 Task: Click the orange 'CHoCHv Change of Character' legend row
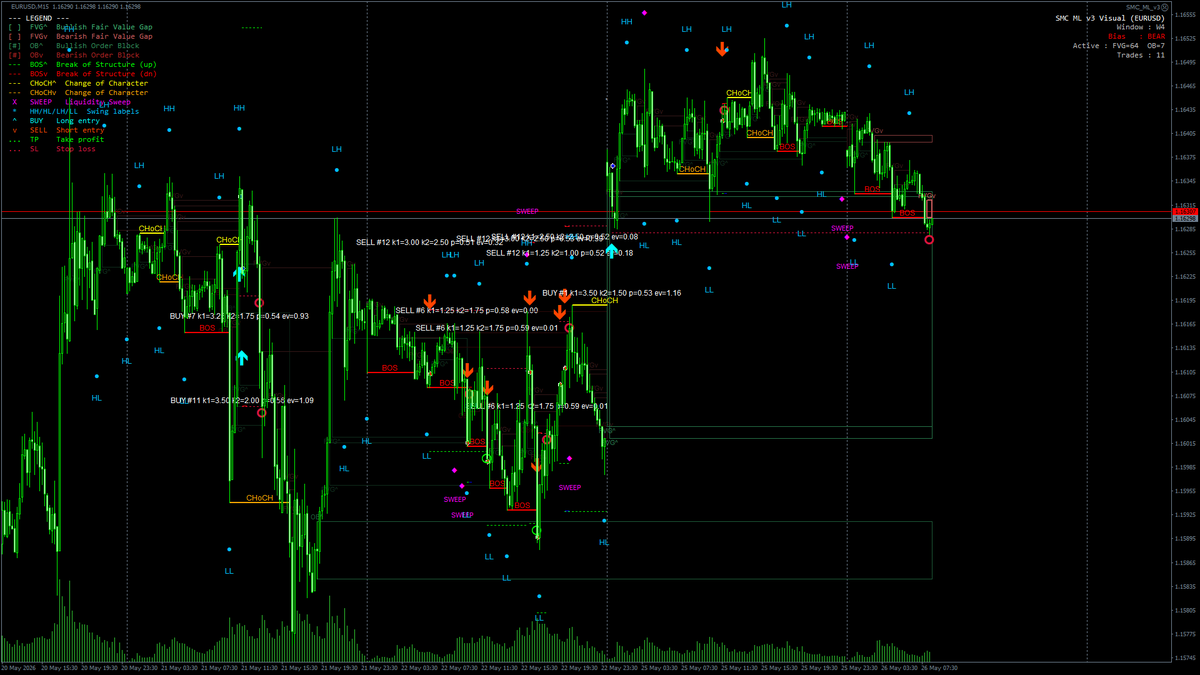coord(78,92)
